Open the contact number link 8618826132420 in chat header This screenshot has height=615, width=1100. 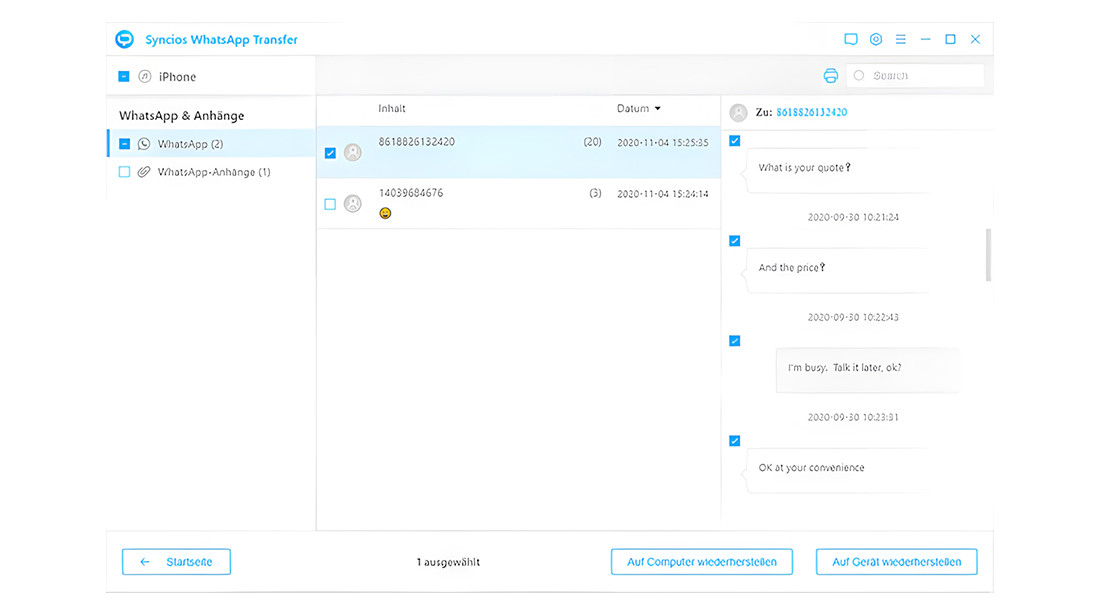pos(811,112)
